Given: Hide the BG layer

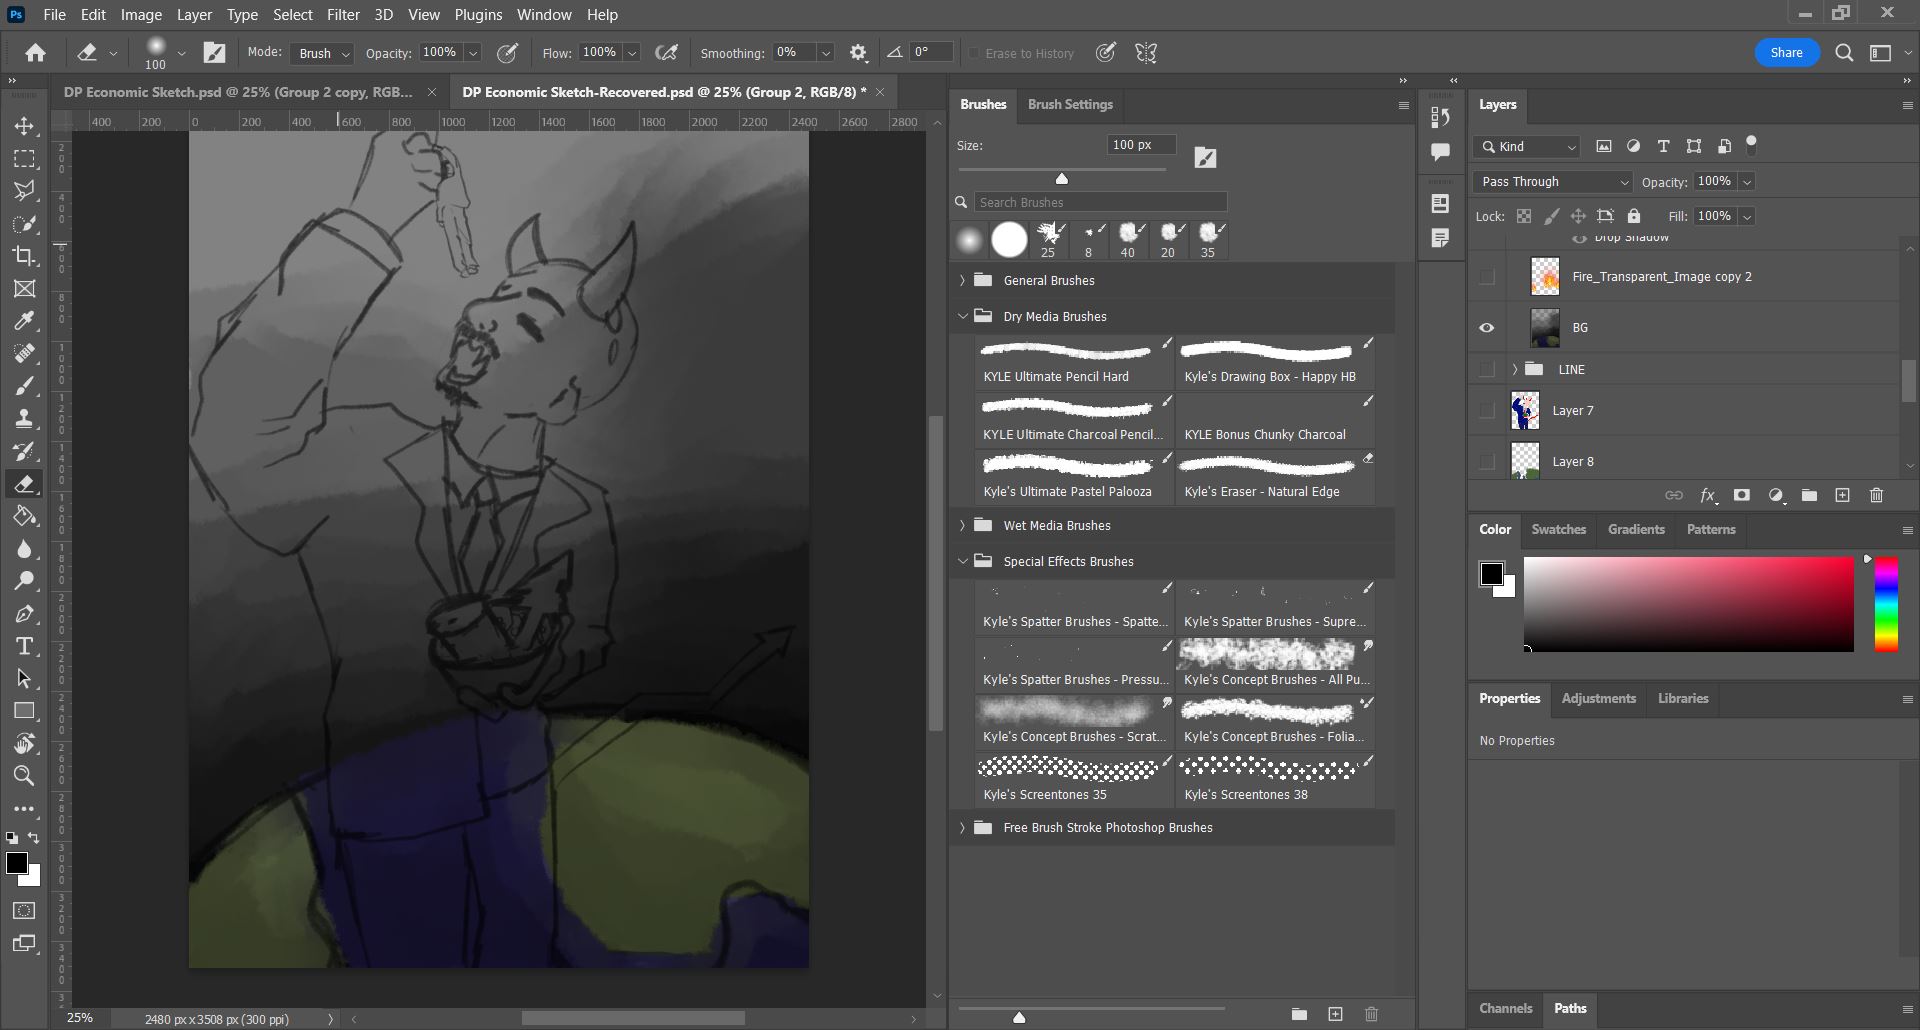Looking at the screenshot, I should pyautogui.click(x=1487, y=328).
